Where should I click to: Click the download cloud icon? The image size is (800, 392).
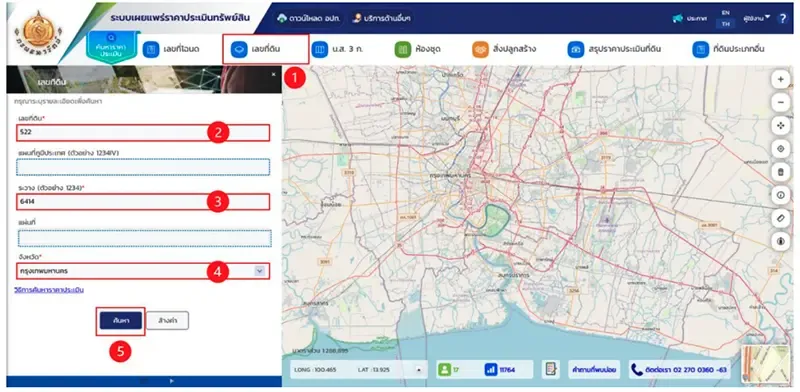tap(282, 18)
